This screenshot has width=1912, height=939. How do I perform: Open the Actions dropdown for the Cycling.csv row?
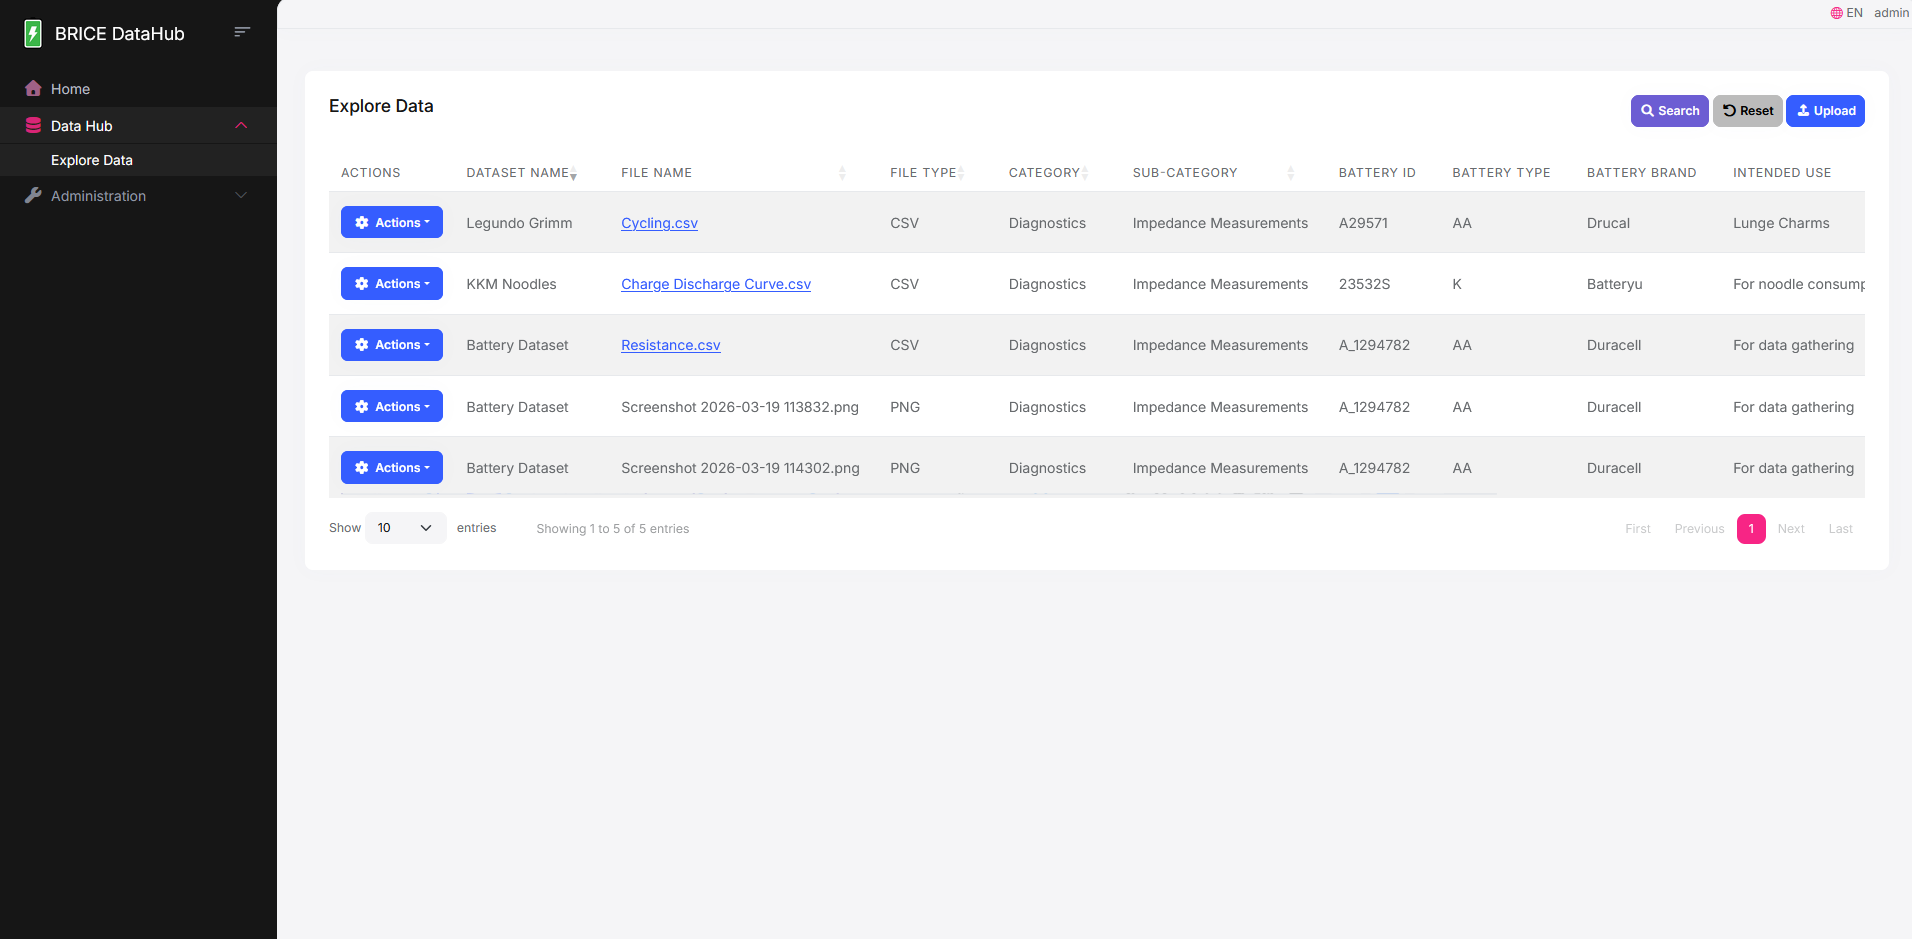pos(392,222)
